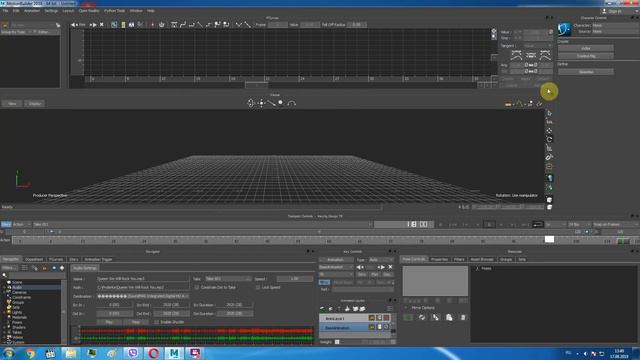
Task: Toggle the Enable Shuttle checkbox
Action: click(156, 322)
